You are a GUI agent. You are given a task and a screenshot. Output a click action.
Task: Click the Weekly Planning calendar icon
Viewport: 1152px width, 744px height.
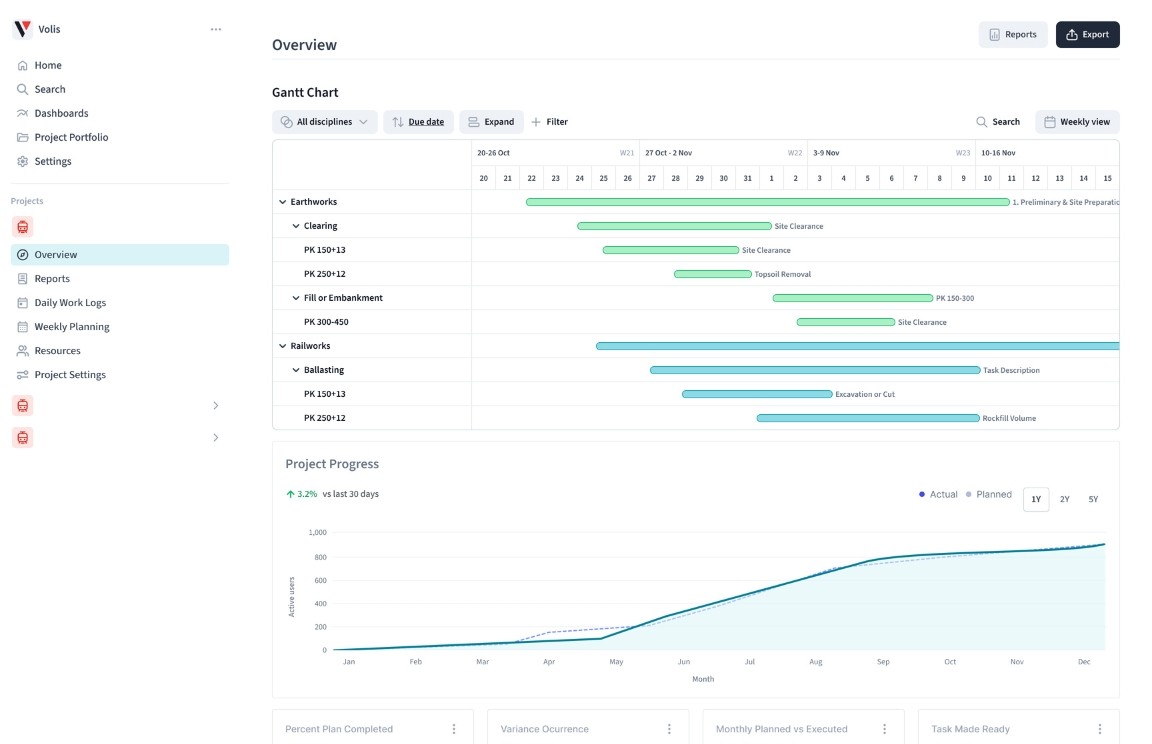[x=23, y=327]
